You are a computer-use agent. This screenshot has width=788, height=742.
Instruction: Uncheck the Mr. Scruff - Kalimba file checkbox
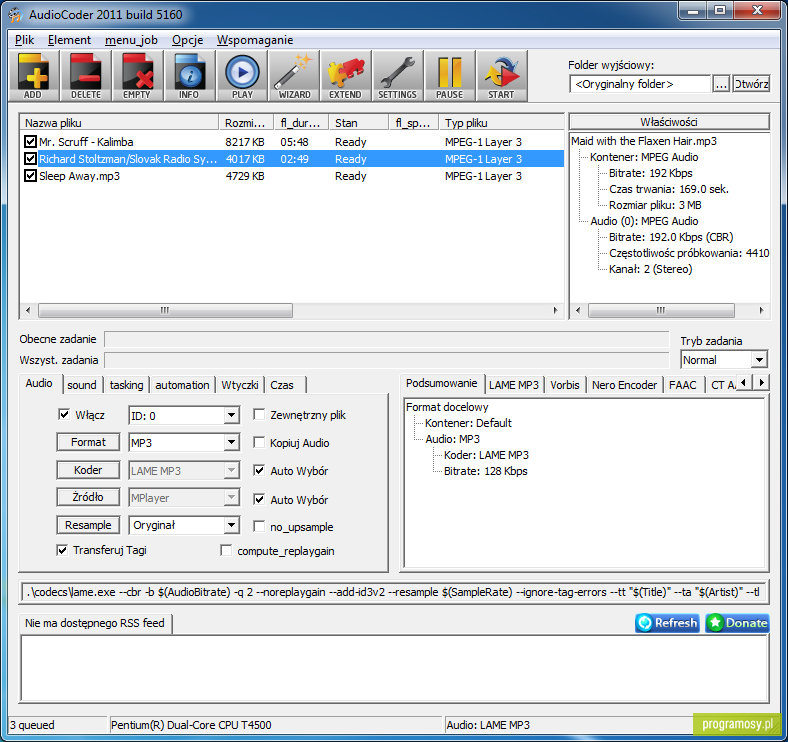(x=30, y=142)
